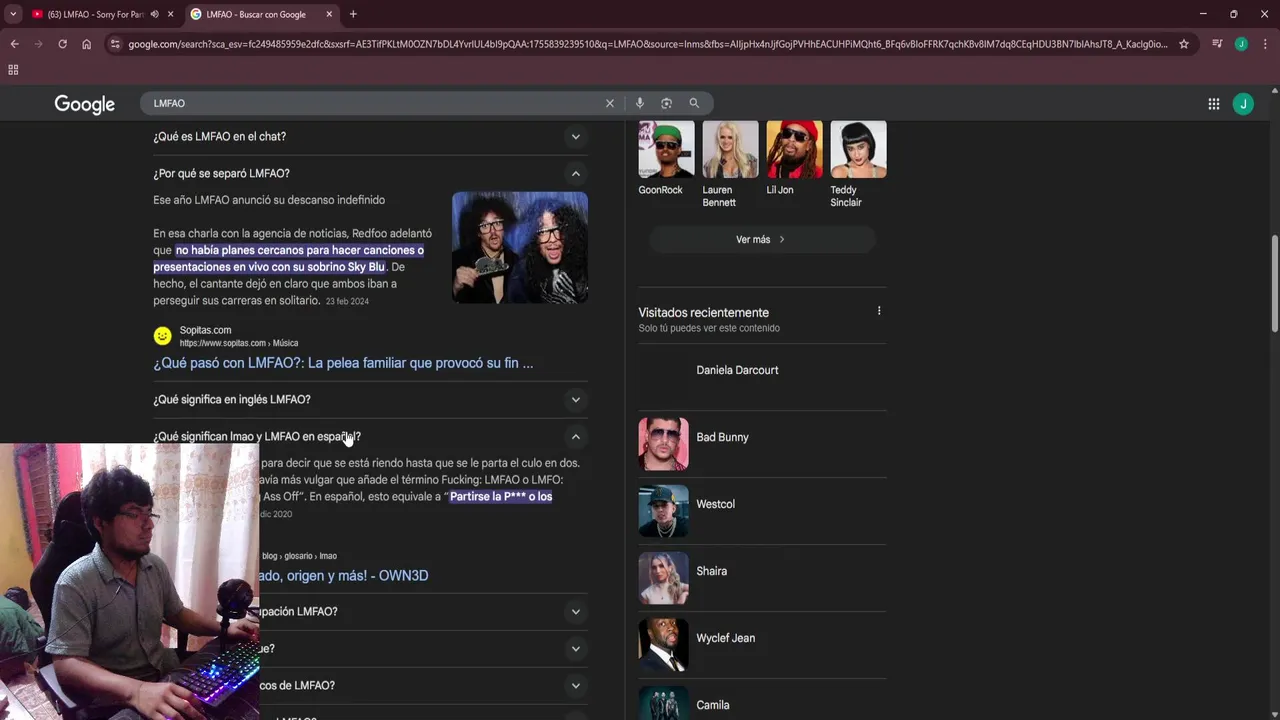Open the GoonRock thumbnail
The image size is (1280, 720).
666,150
